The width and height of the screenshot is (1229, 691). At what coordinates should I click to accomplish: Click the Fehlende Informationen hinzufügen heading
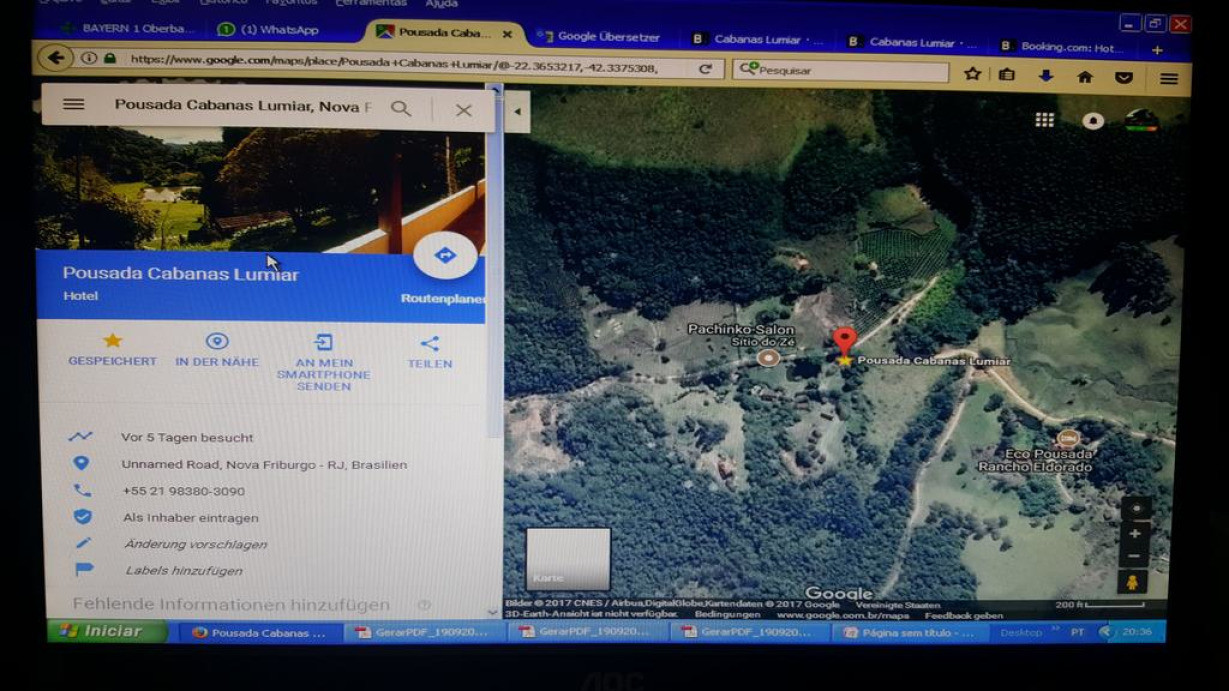(231, 605)
